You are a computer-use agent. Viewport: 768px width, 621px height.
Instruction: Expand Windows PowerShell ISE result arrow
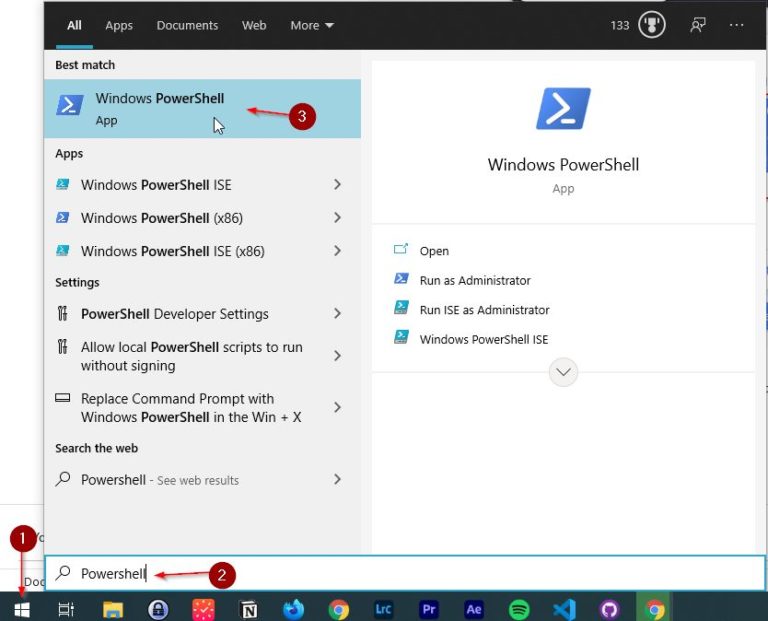(x=337, y=185)
